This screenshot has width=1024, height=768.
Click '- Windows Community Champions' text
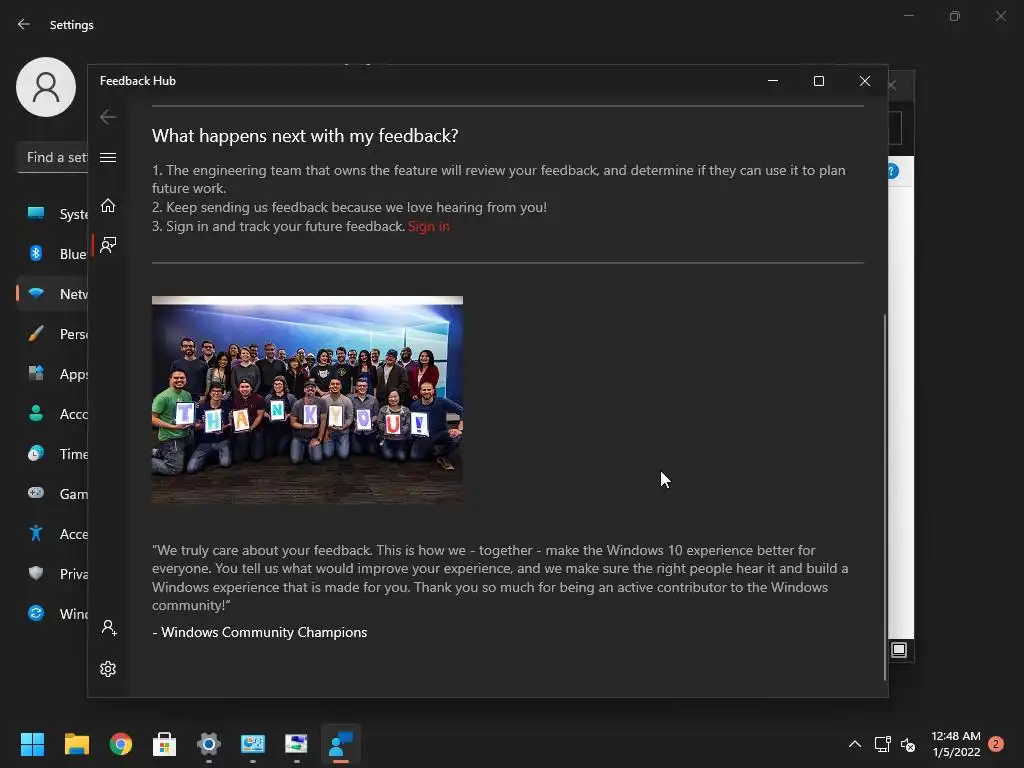click(260, 632)
